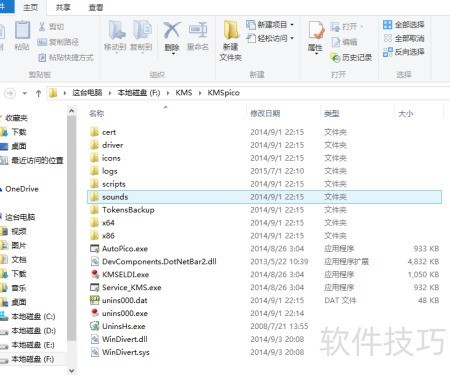Select the UninsHs.exe file icon
The height and width of the screenshot is (375, 450).
coord(95,326)
